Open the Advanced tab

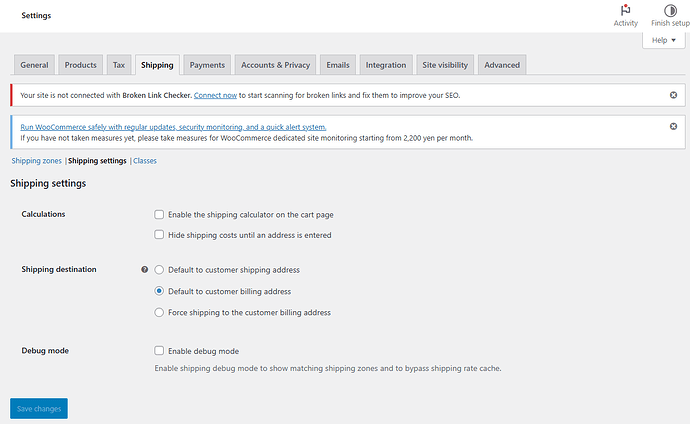(x=502, y=65)
